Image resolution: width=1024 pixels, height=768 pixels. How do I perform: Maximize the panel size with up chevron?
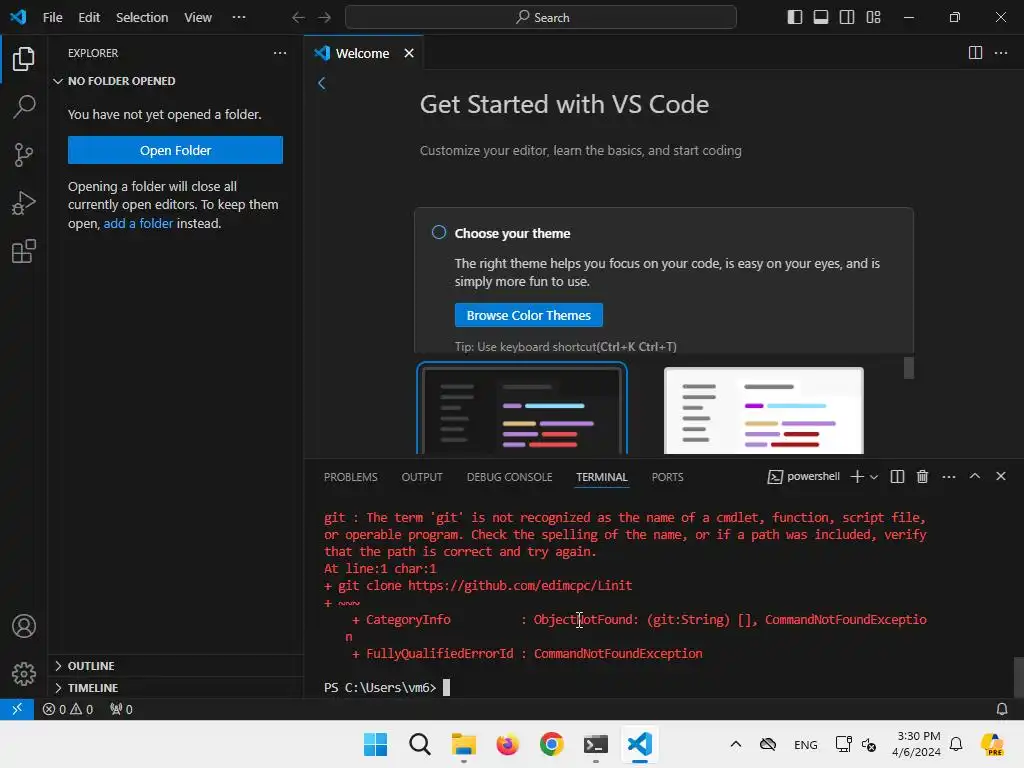click(975, 476)
